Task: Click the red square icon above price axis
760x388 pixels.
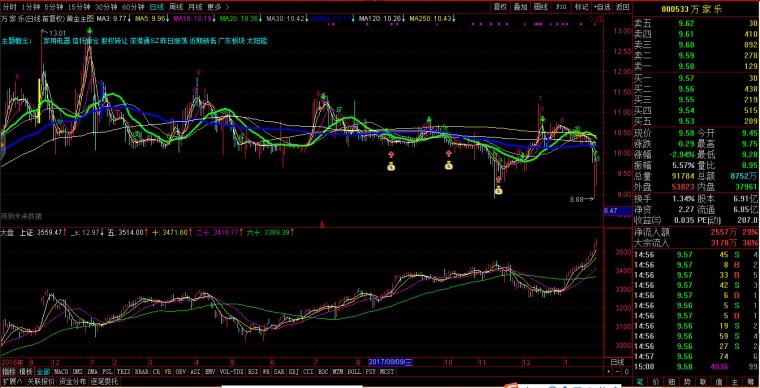Action: (x=599, y=19)
